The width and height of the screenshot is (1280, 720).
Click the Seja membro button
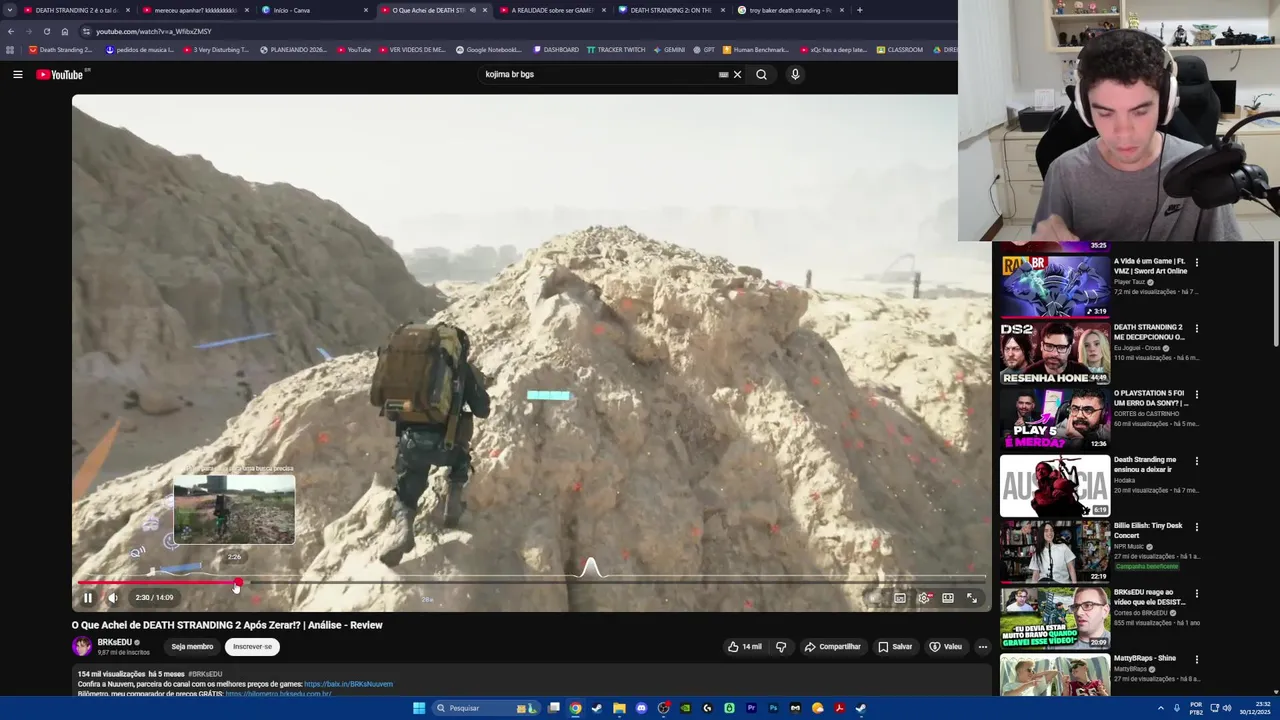tap(192, 647)
